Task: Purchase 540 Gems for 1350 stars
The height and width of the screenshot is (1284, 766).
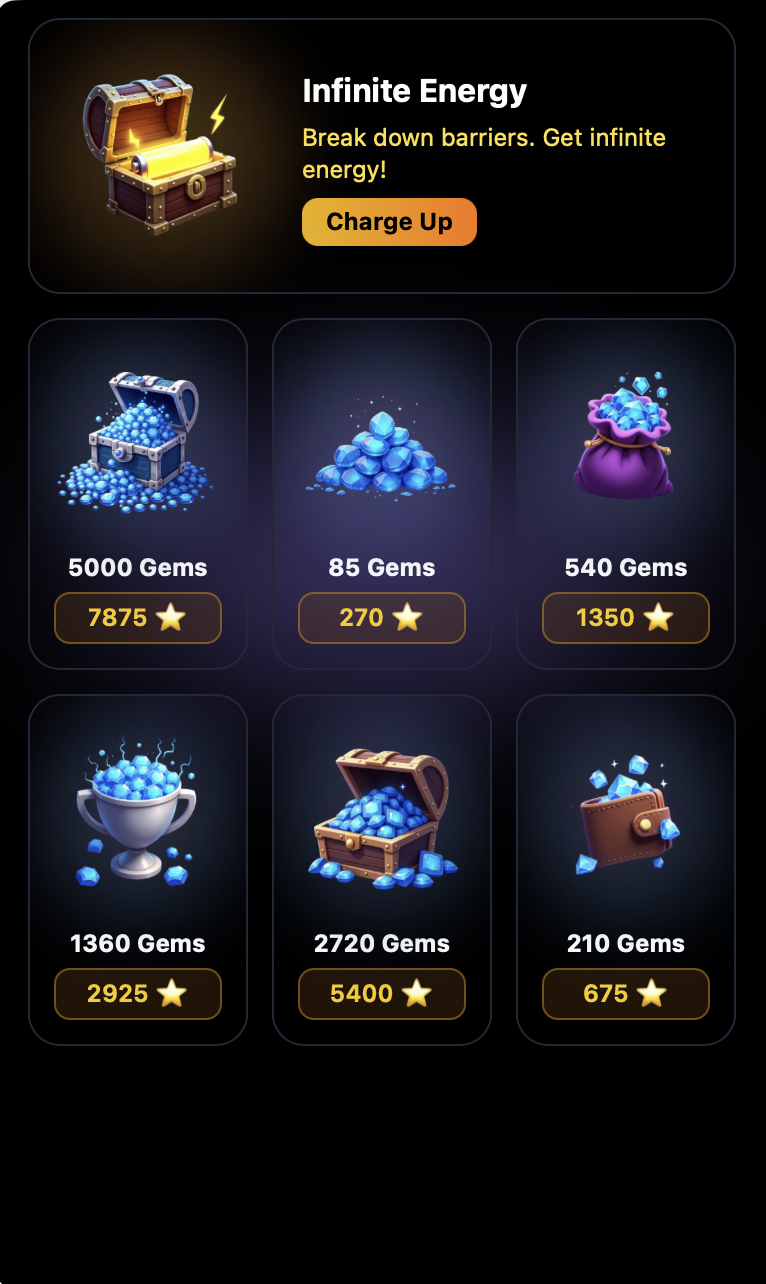Action: (x=626, y=618)
